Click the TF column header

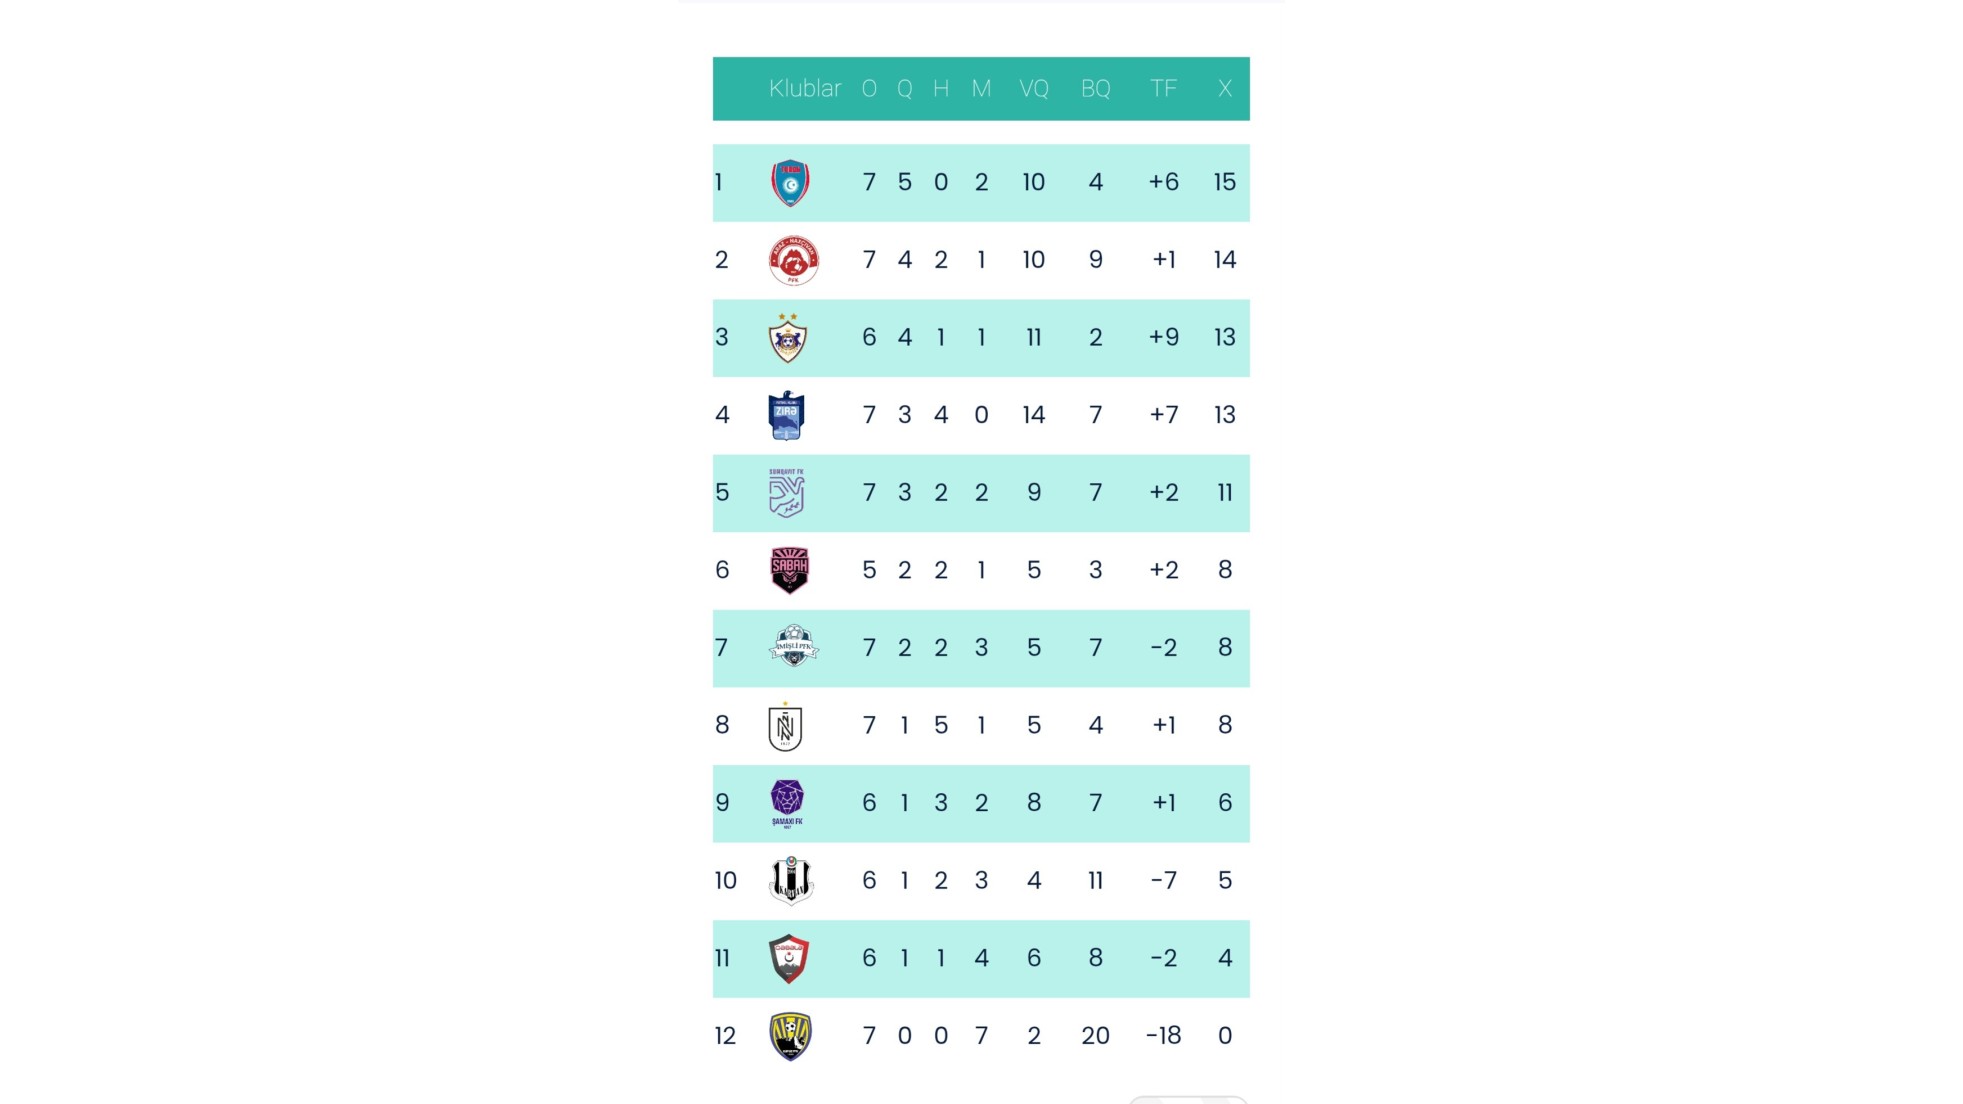tap(1163, 88)
